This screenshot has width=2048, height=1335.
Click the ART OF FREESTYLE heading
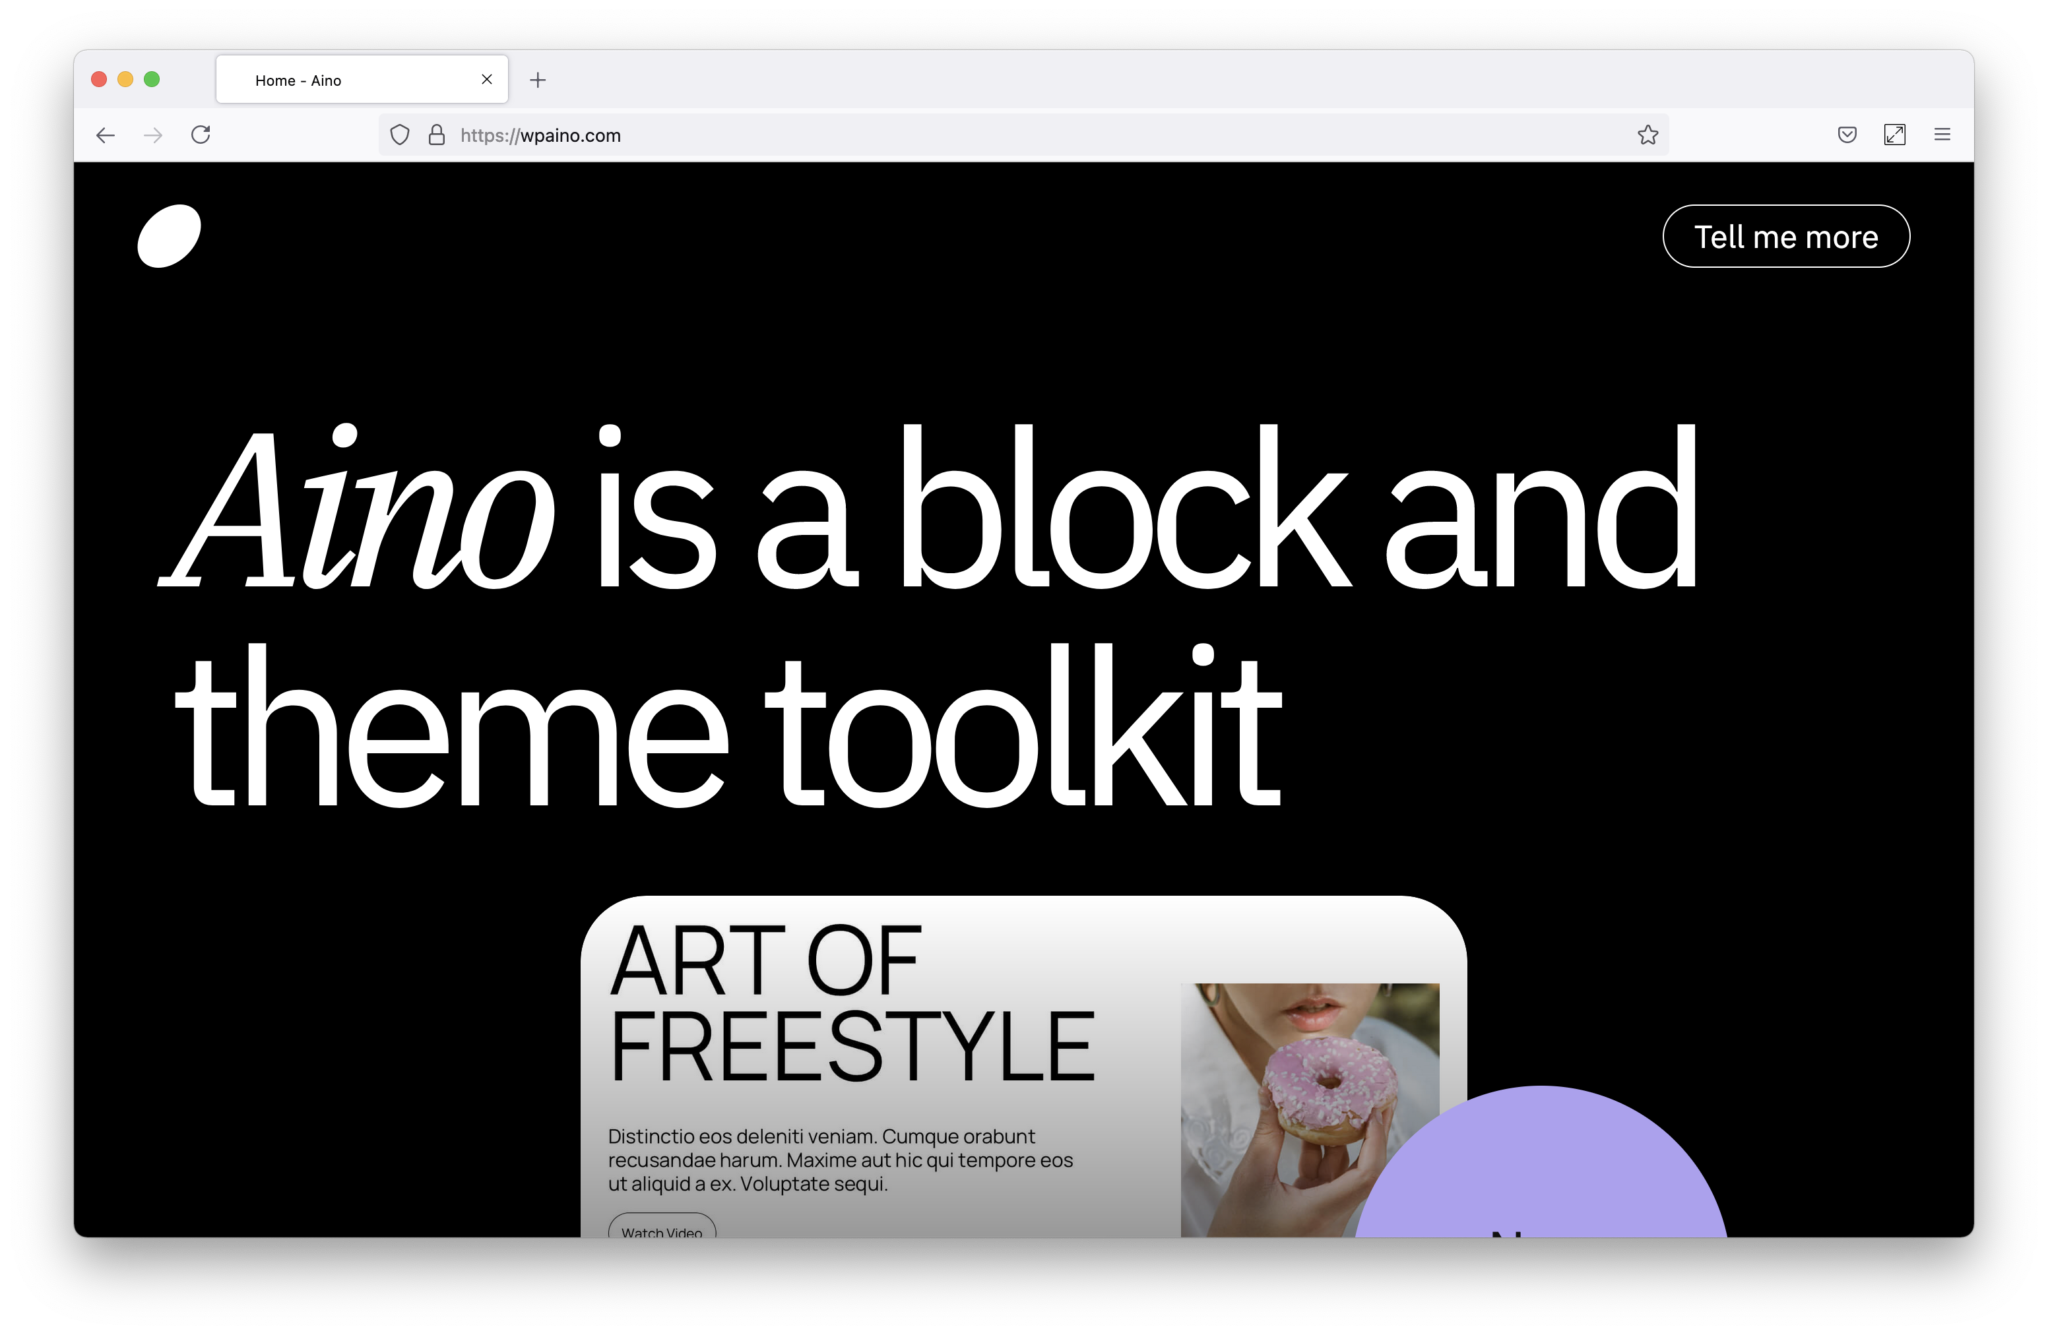pos(852,1003)
